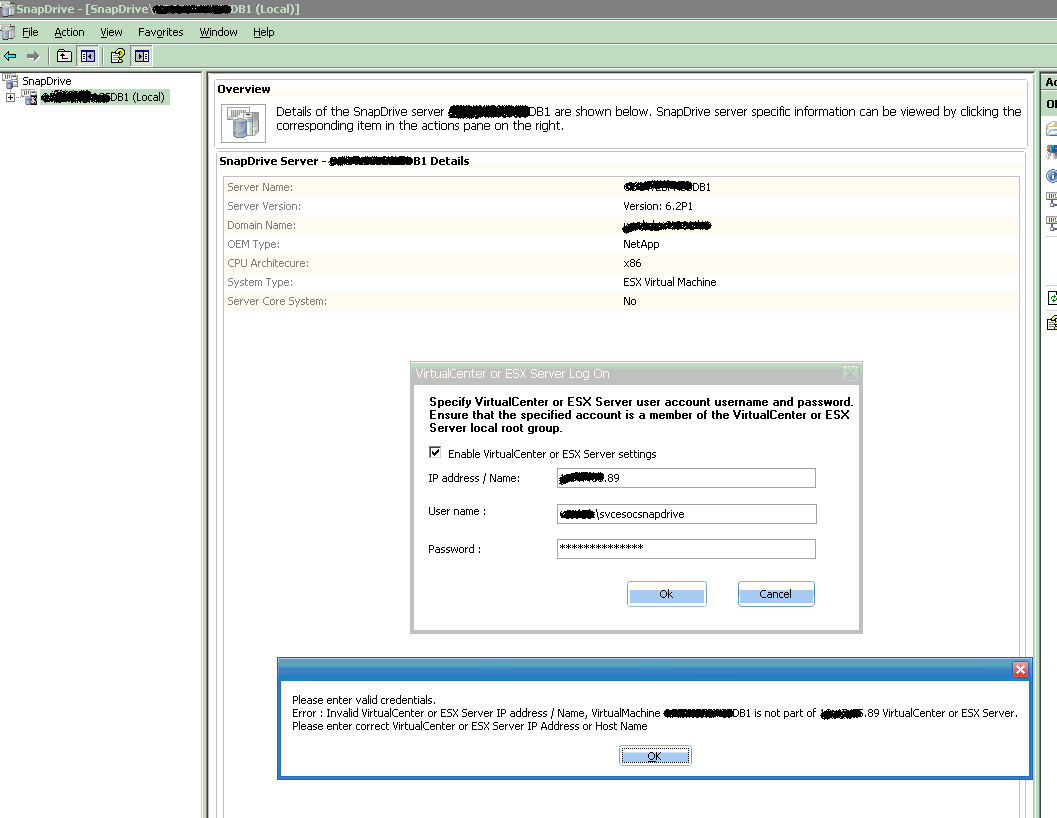Click the User name field
This screenshot has width=1057, height=818.
pyautogui.click(x=686, y=514)
